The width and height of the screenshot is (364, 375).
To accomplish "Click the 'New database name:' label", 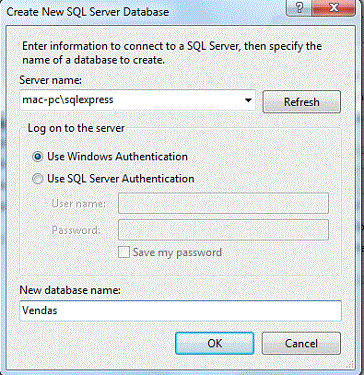I will (x=70, y=290).
